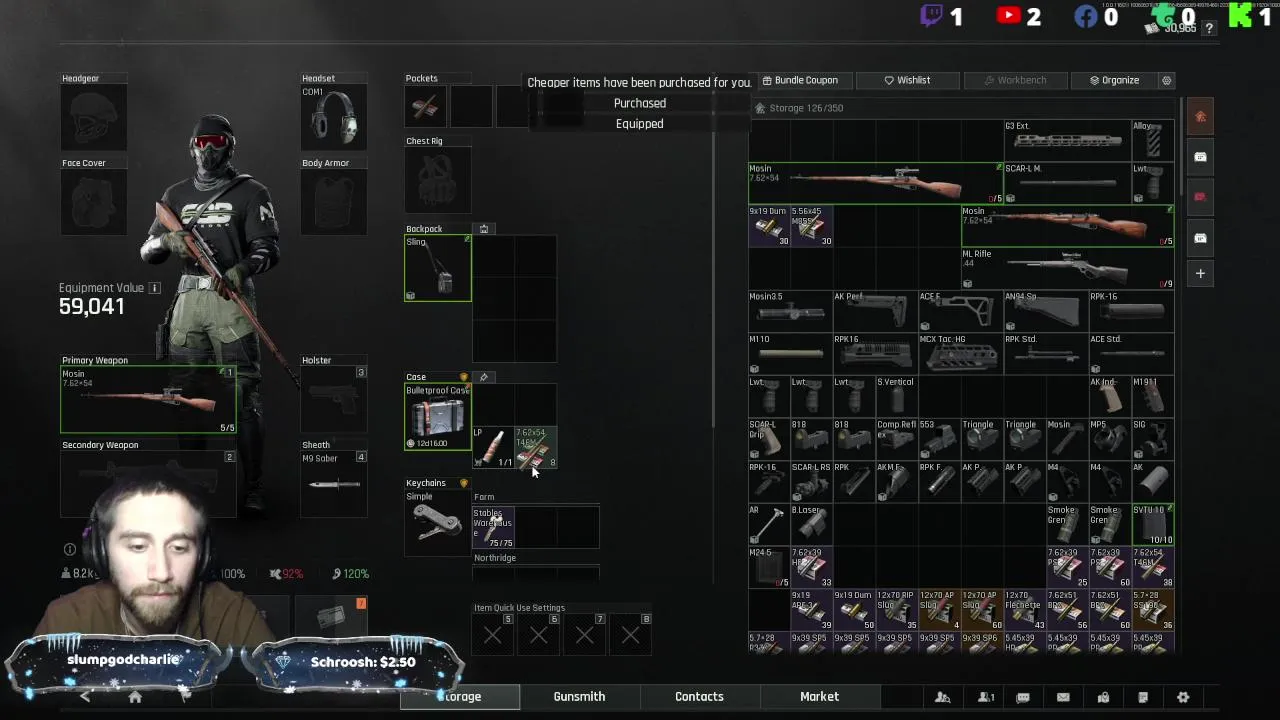This screenshot has width=1280, height=720.
Task: Select the equipped Mosin primary weapon
Action: coord(149,400)
